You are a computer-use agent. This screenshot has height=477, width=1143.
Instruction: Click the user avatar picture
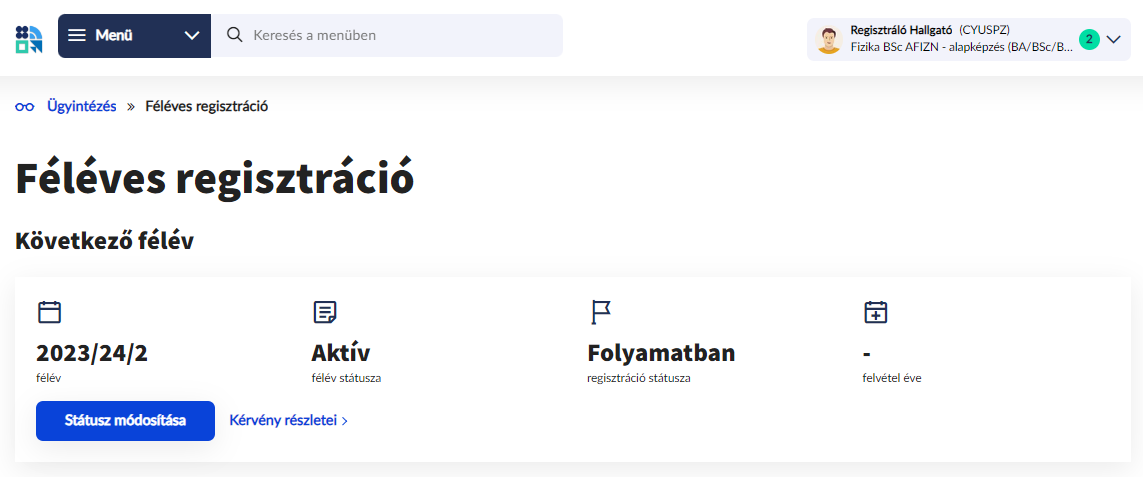click(828, 40)
